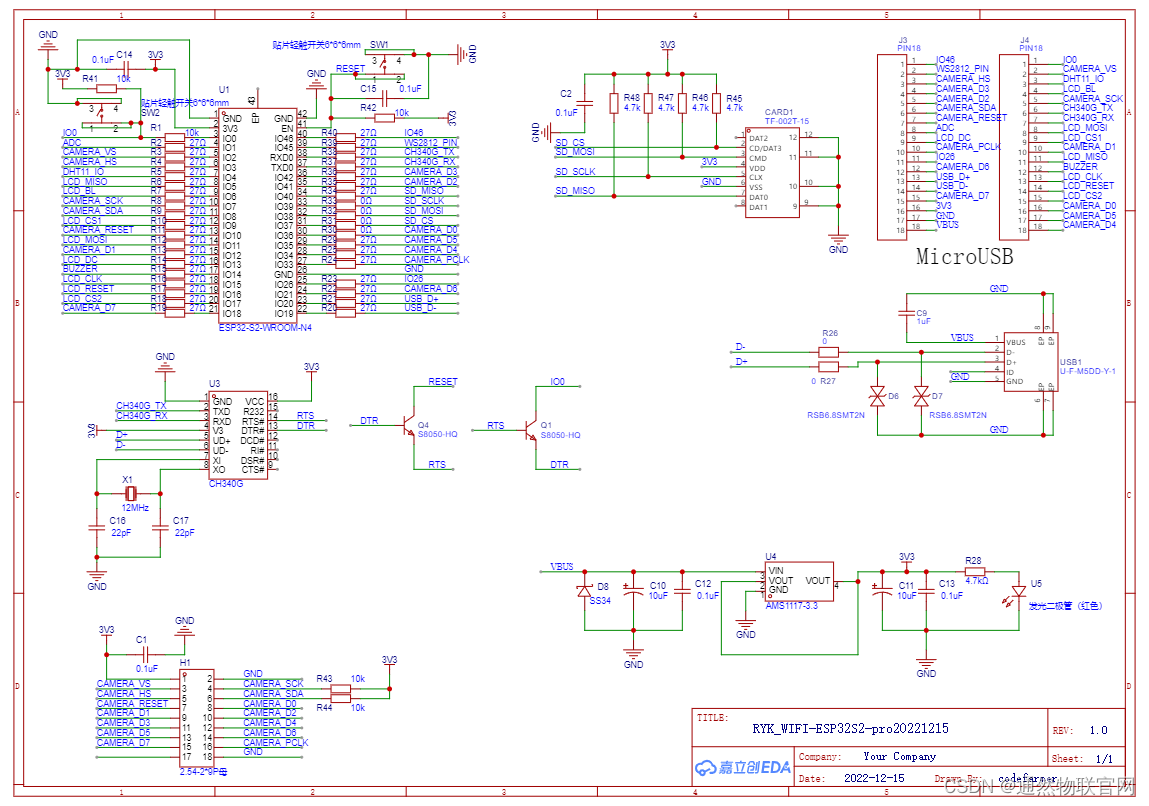Click the Sheet 1/1 value

pos(1104,758)
